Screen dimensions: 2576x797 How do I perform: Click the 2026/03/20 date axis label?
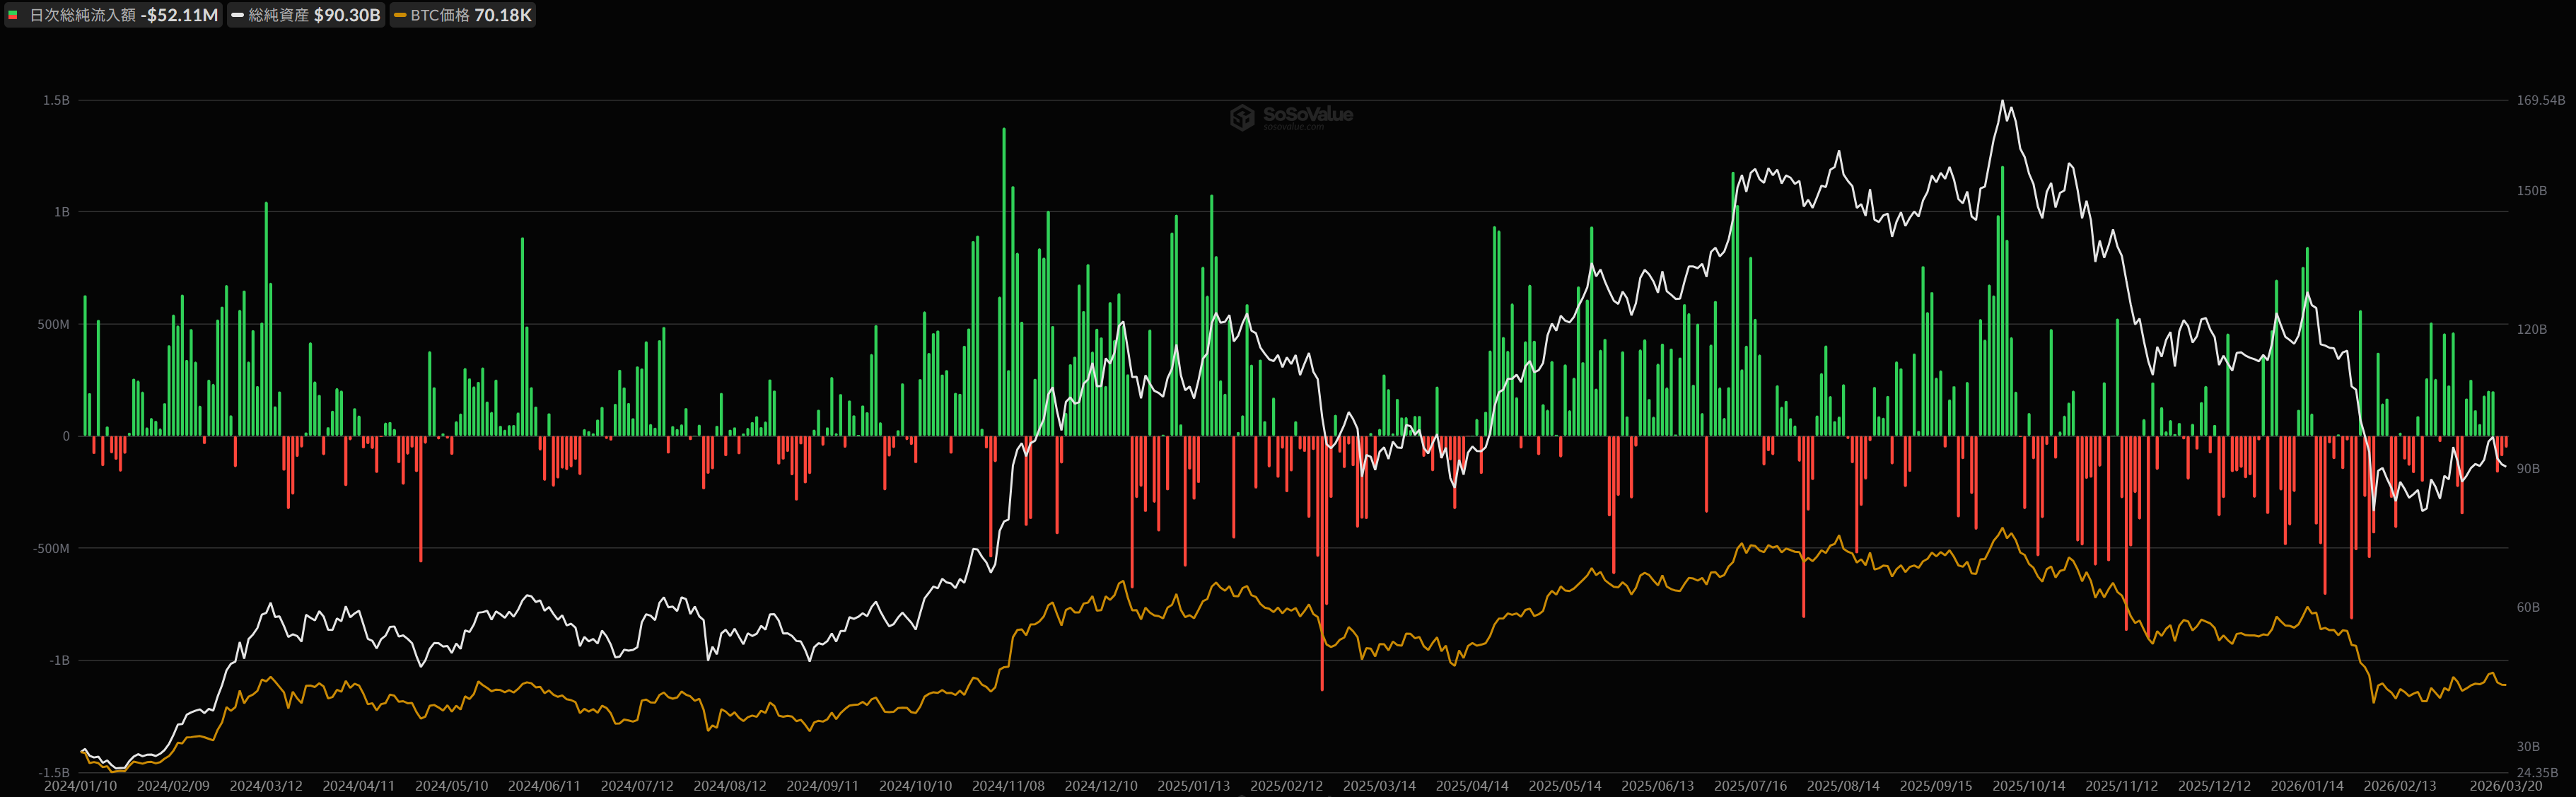coord(2505,786)
